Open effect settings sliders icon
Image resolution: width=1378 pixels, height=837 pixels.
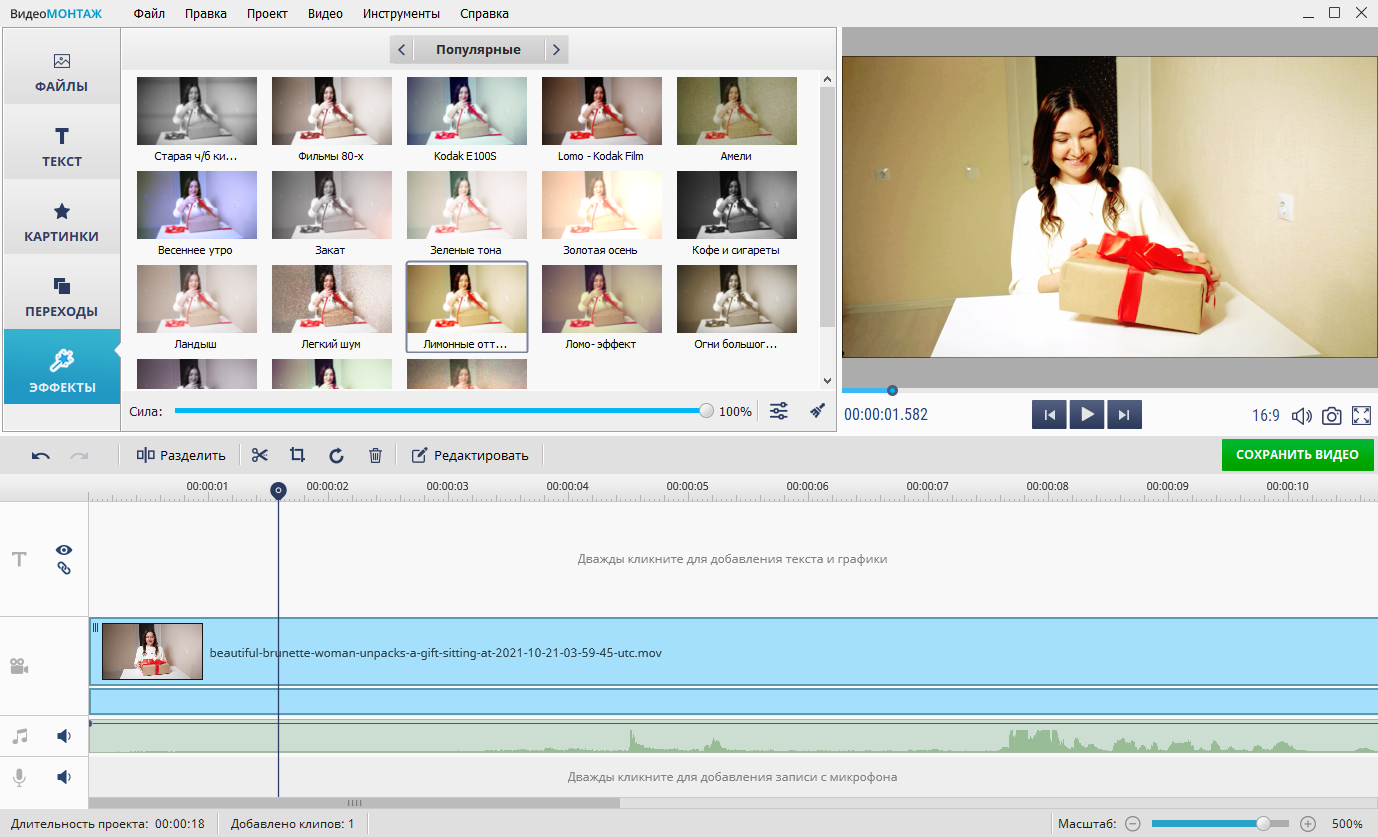click(779, 411)
